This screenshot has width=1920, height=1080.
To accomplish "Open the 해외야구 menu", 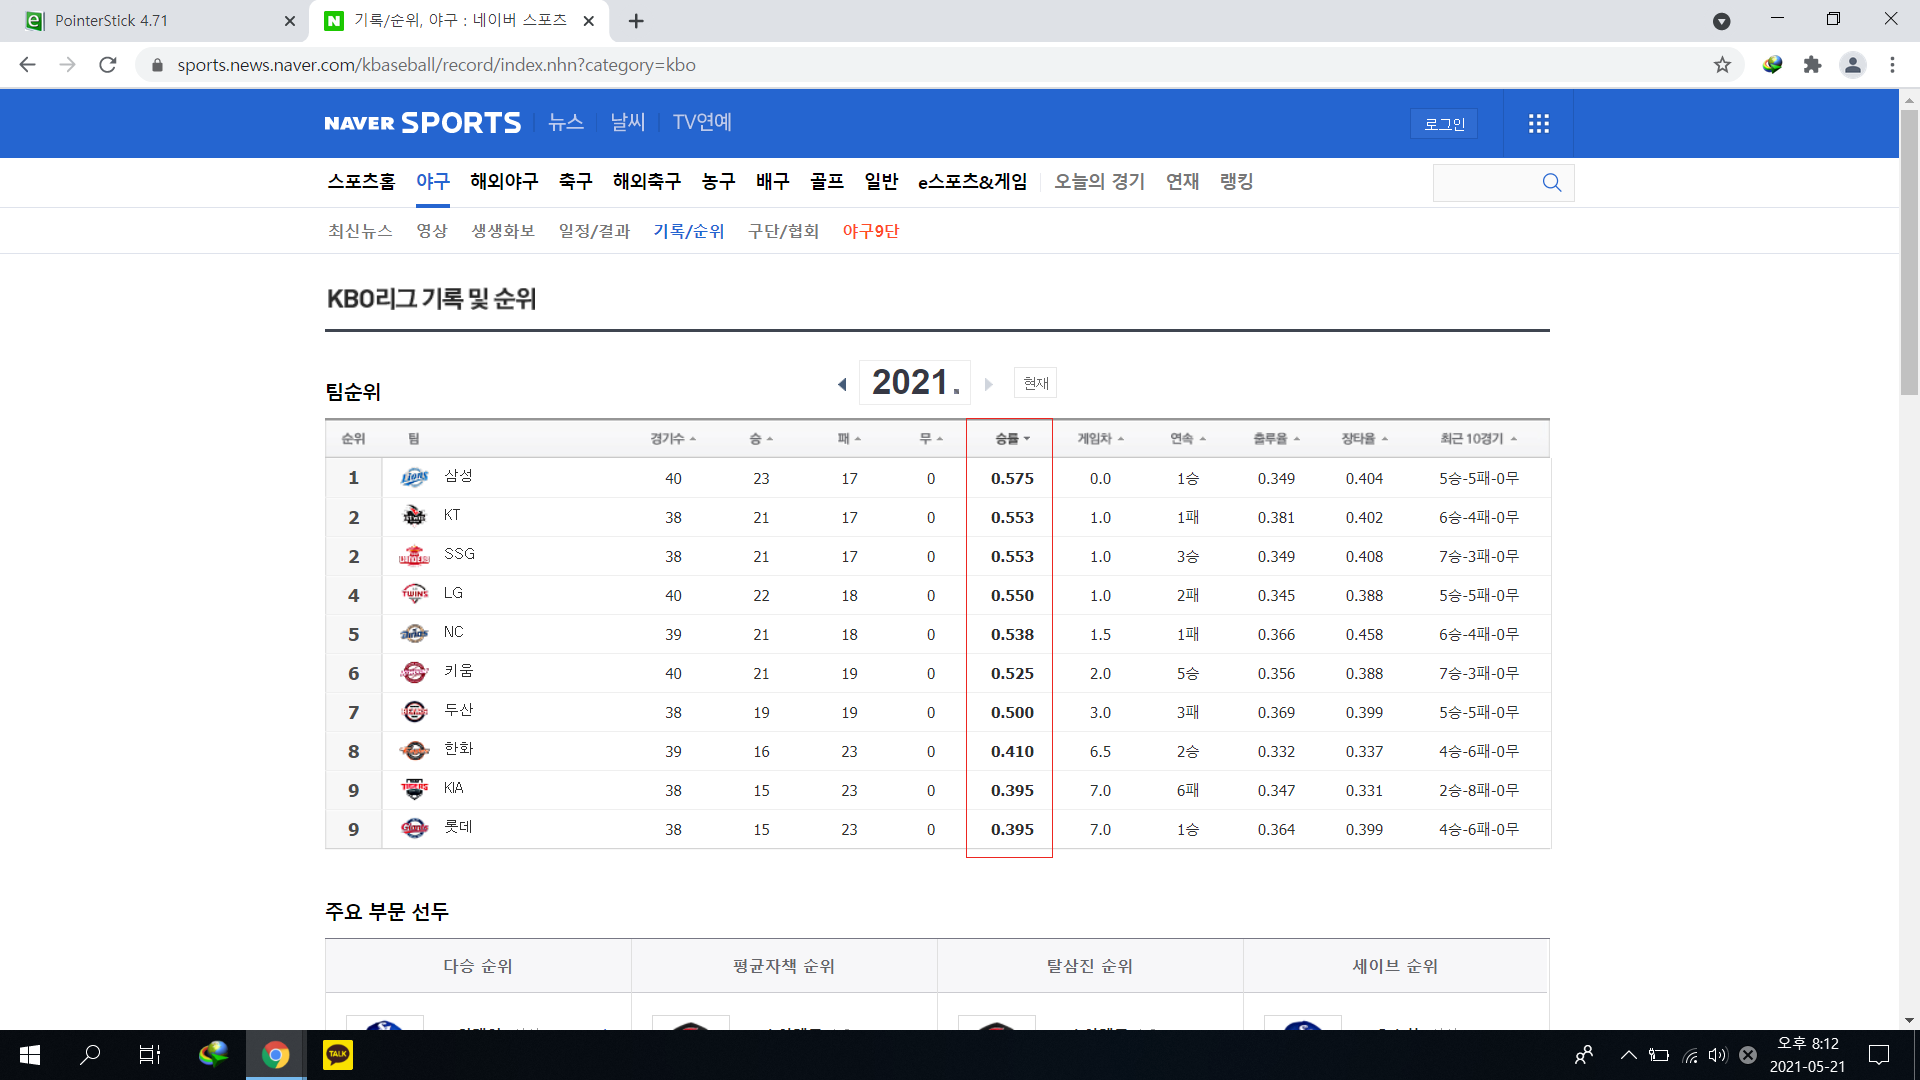I will pos(504,182).
